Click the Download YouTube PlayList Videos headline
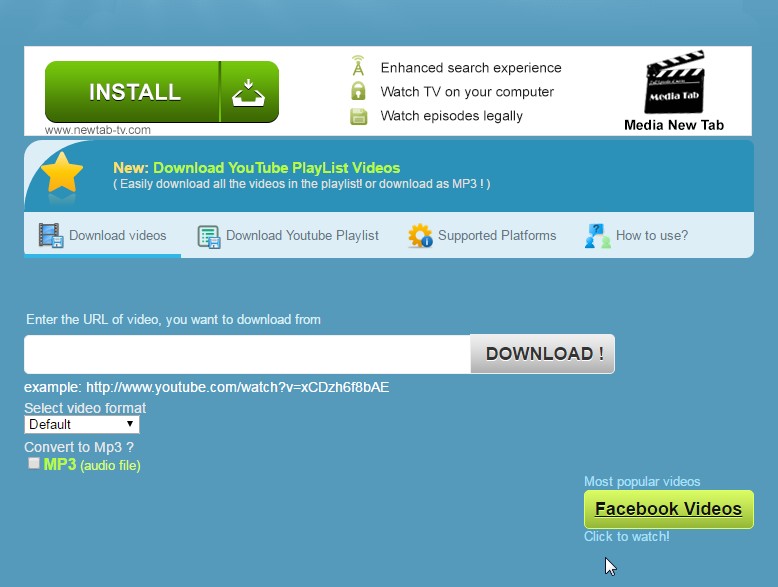Image resolution: width=778 pixels, height=587 pixels. (x=276, y=168)
